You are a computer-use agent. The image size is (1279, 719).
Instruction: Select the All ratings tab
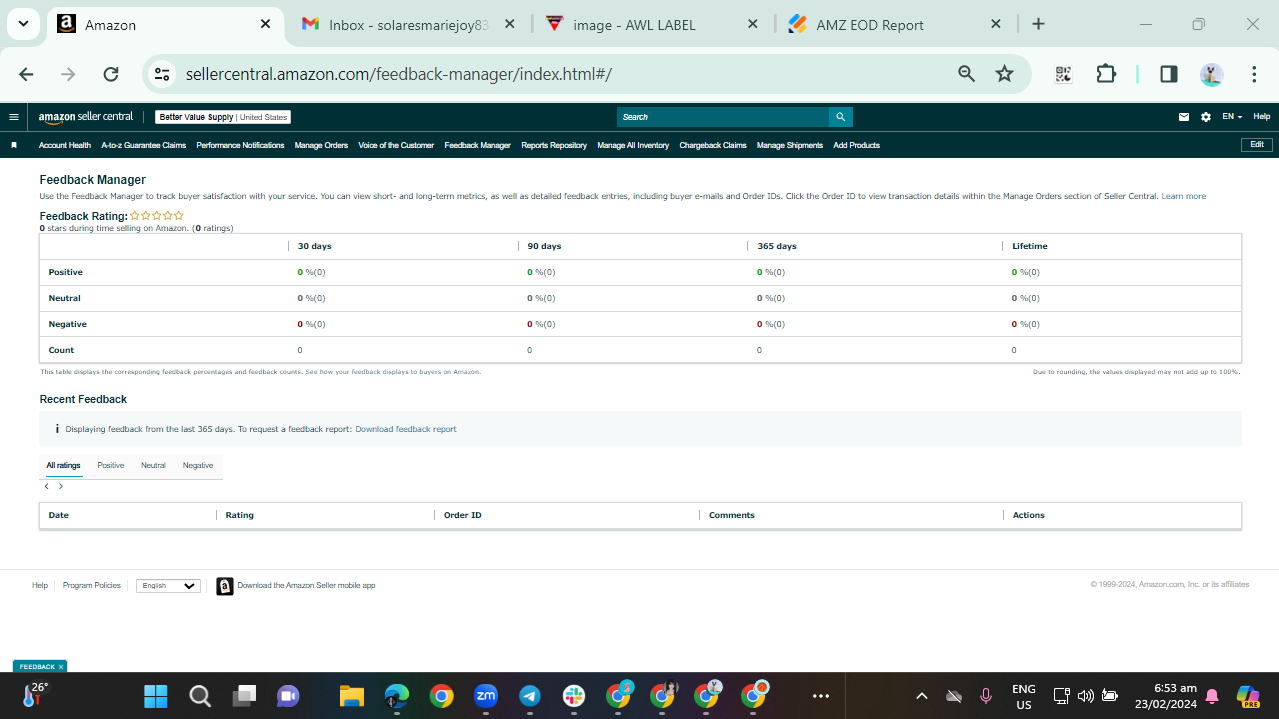(x=63, y=465)
